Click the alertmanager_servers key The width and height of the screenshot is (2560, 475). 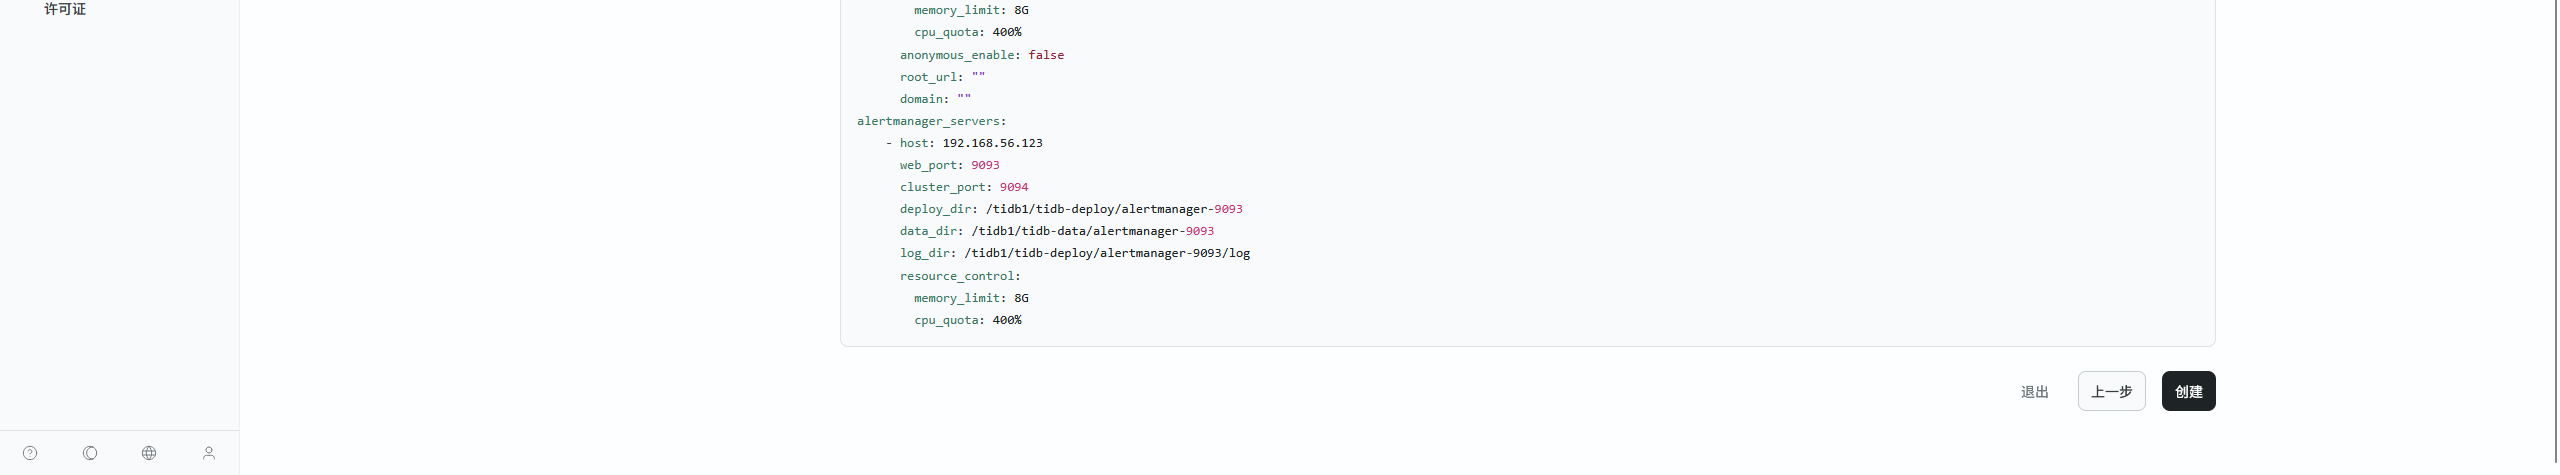click(930, 121)
